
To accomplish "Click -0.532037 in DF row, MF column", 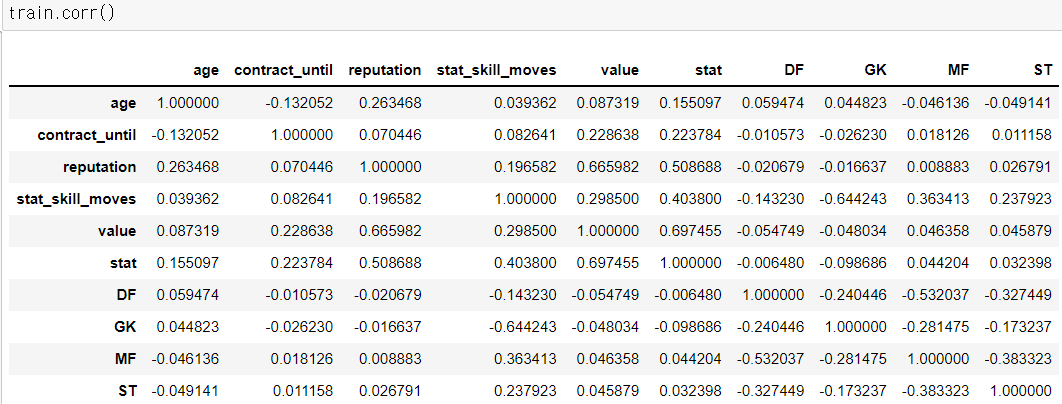I will tap(936, 295).
